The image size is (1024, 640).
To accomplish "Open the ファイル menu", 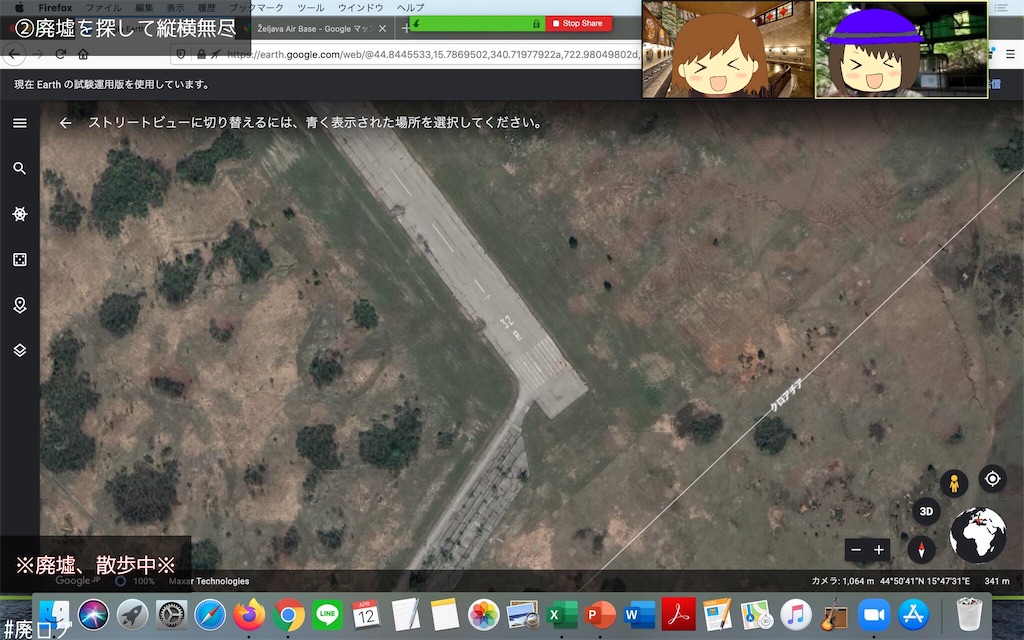I will pos(103,8).
